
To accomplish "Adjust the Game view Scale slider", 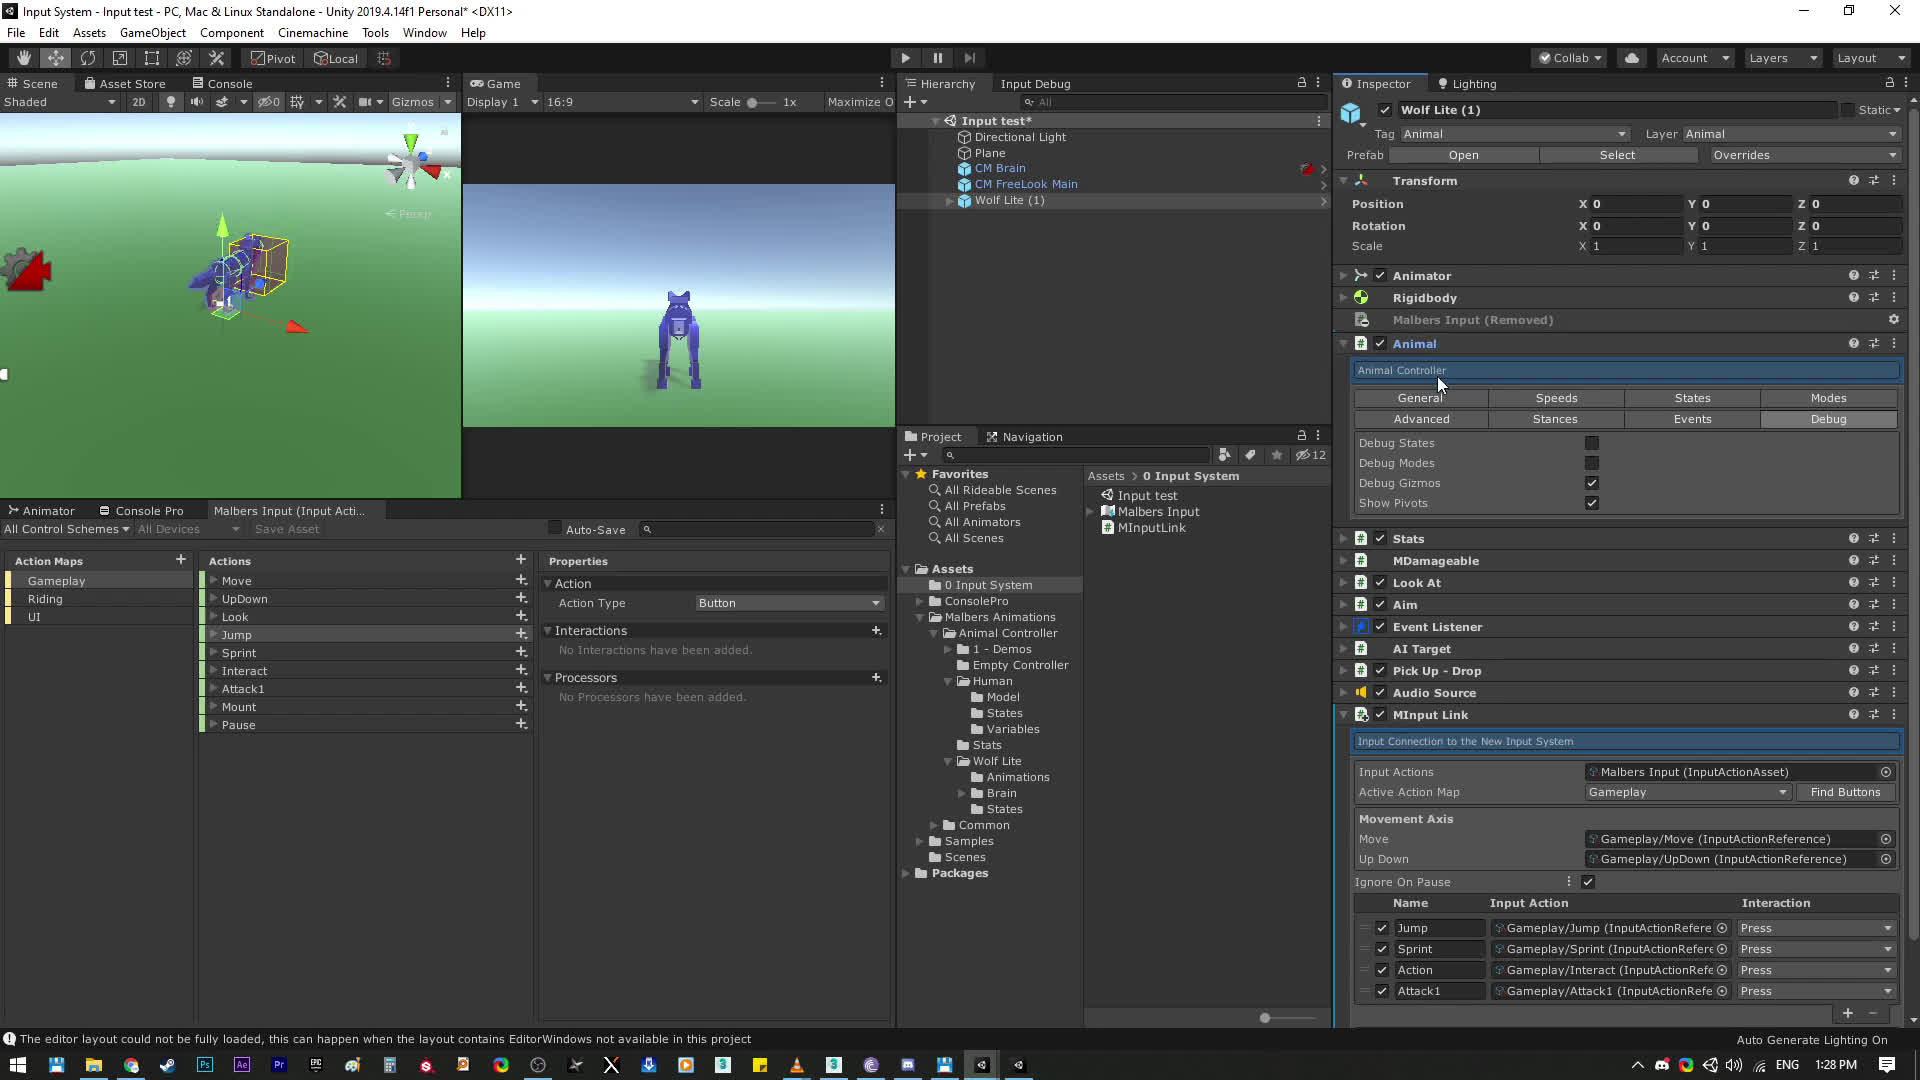I will pyautogui.click(x=753, y=102).
